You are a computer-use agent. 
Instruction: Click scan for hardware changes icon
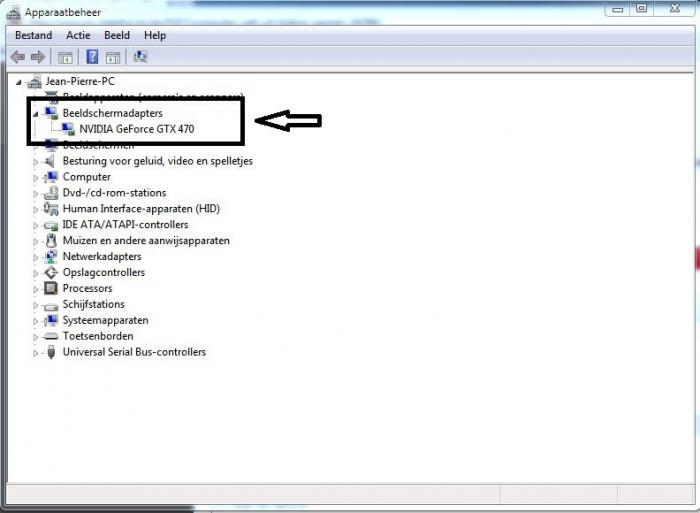(140, 57)
